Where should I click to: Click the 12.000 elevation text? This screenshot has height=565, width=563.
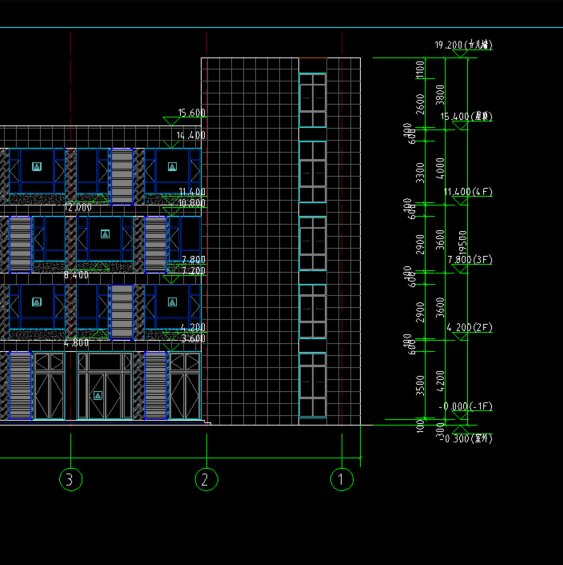[78, 208]
